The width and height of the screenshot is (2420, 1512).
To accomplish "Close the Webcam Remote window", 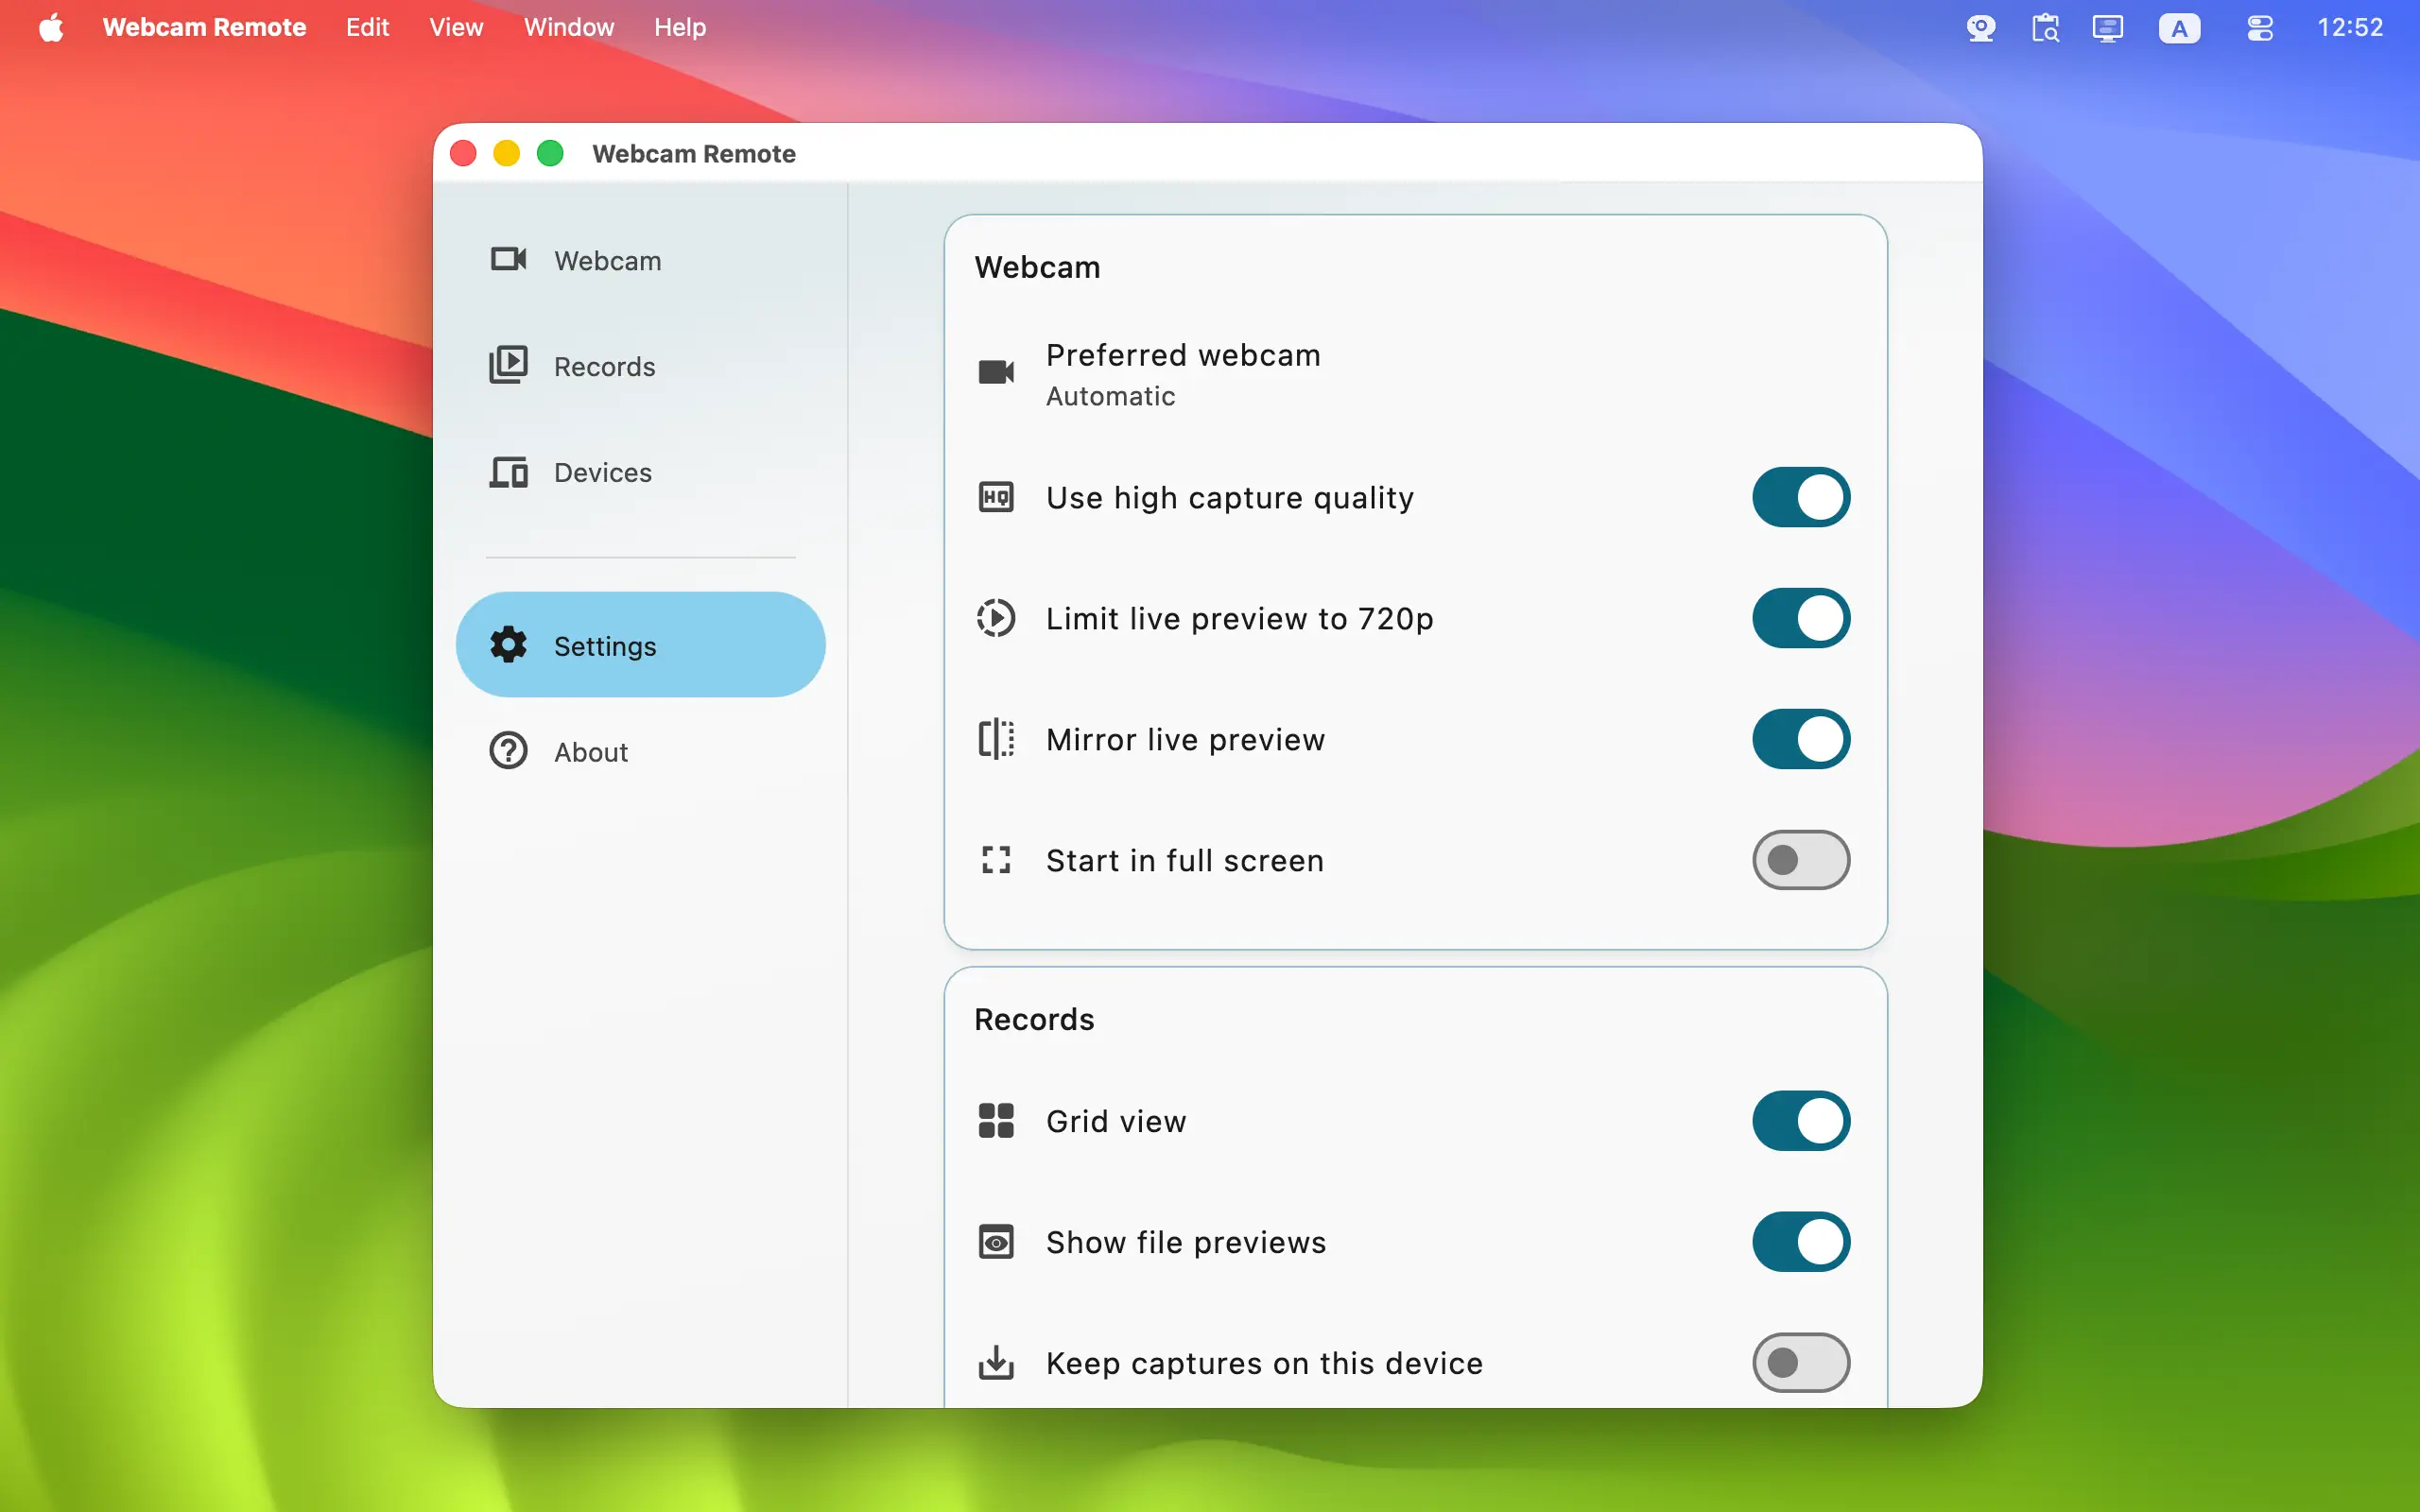I will [x=463, y=153].
